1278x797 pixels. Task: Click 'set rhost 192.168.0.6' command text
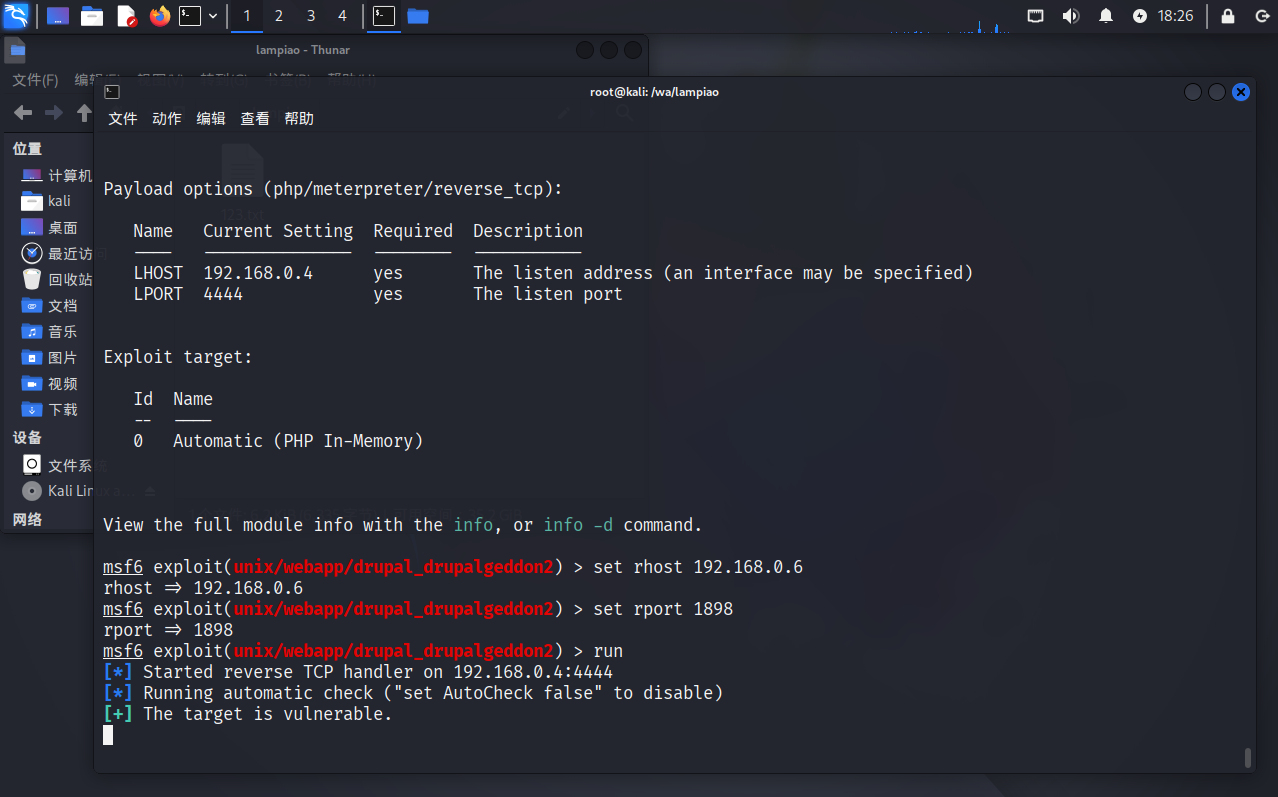(x=698, y=567)
